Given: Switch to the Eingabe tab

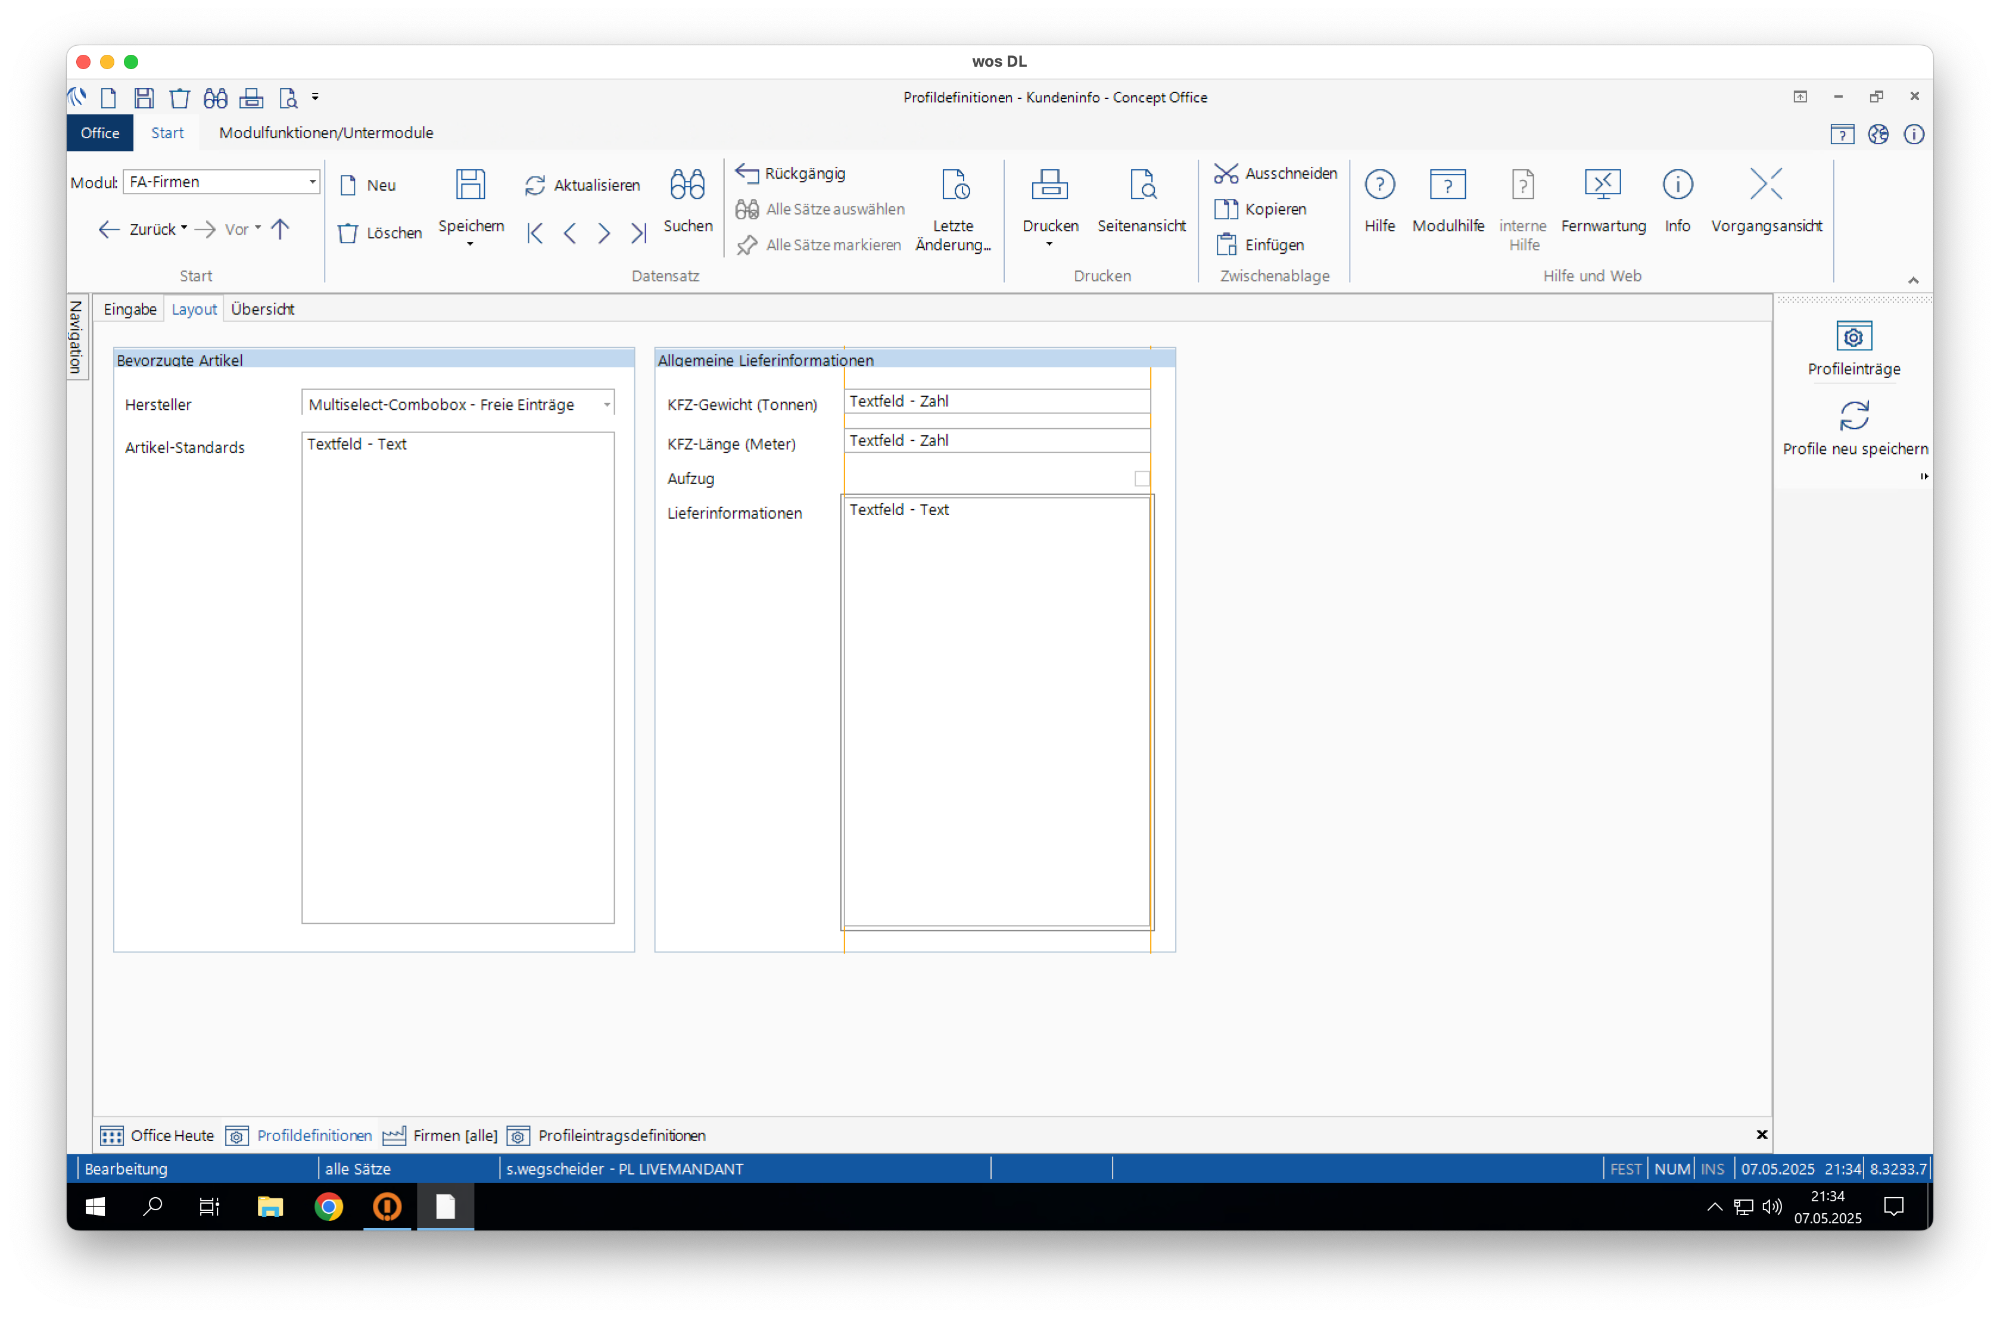Looking at the screenshot, I should pos(130,309).
